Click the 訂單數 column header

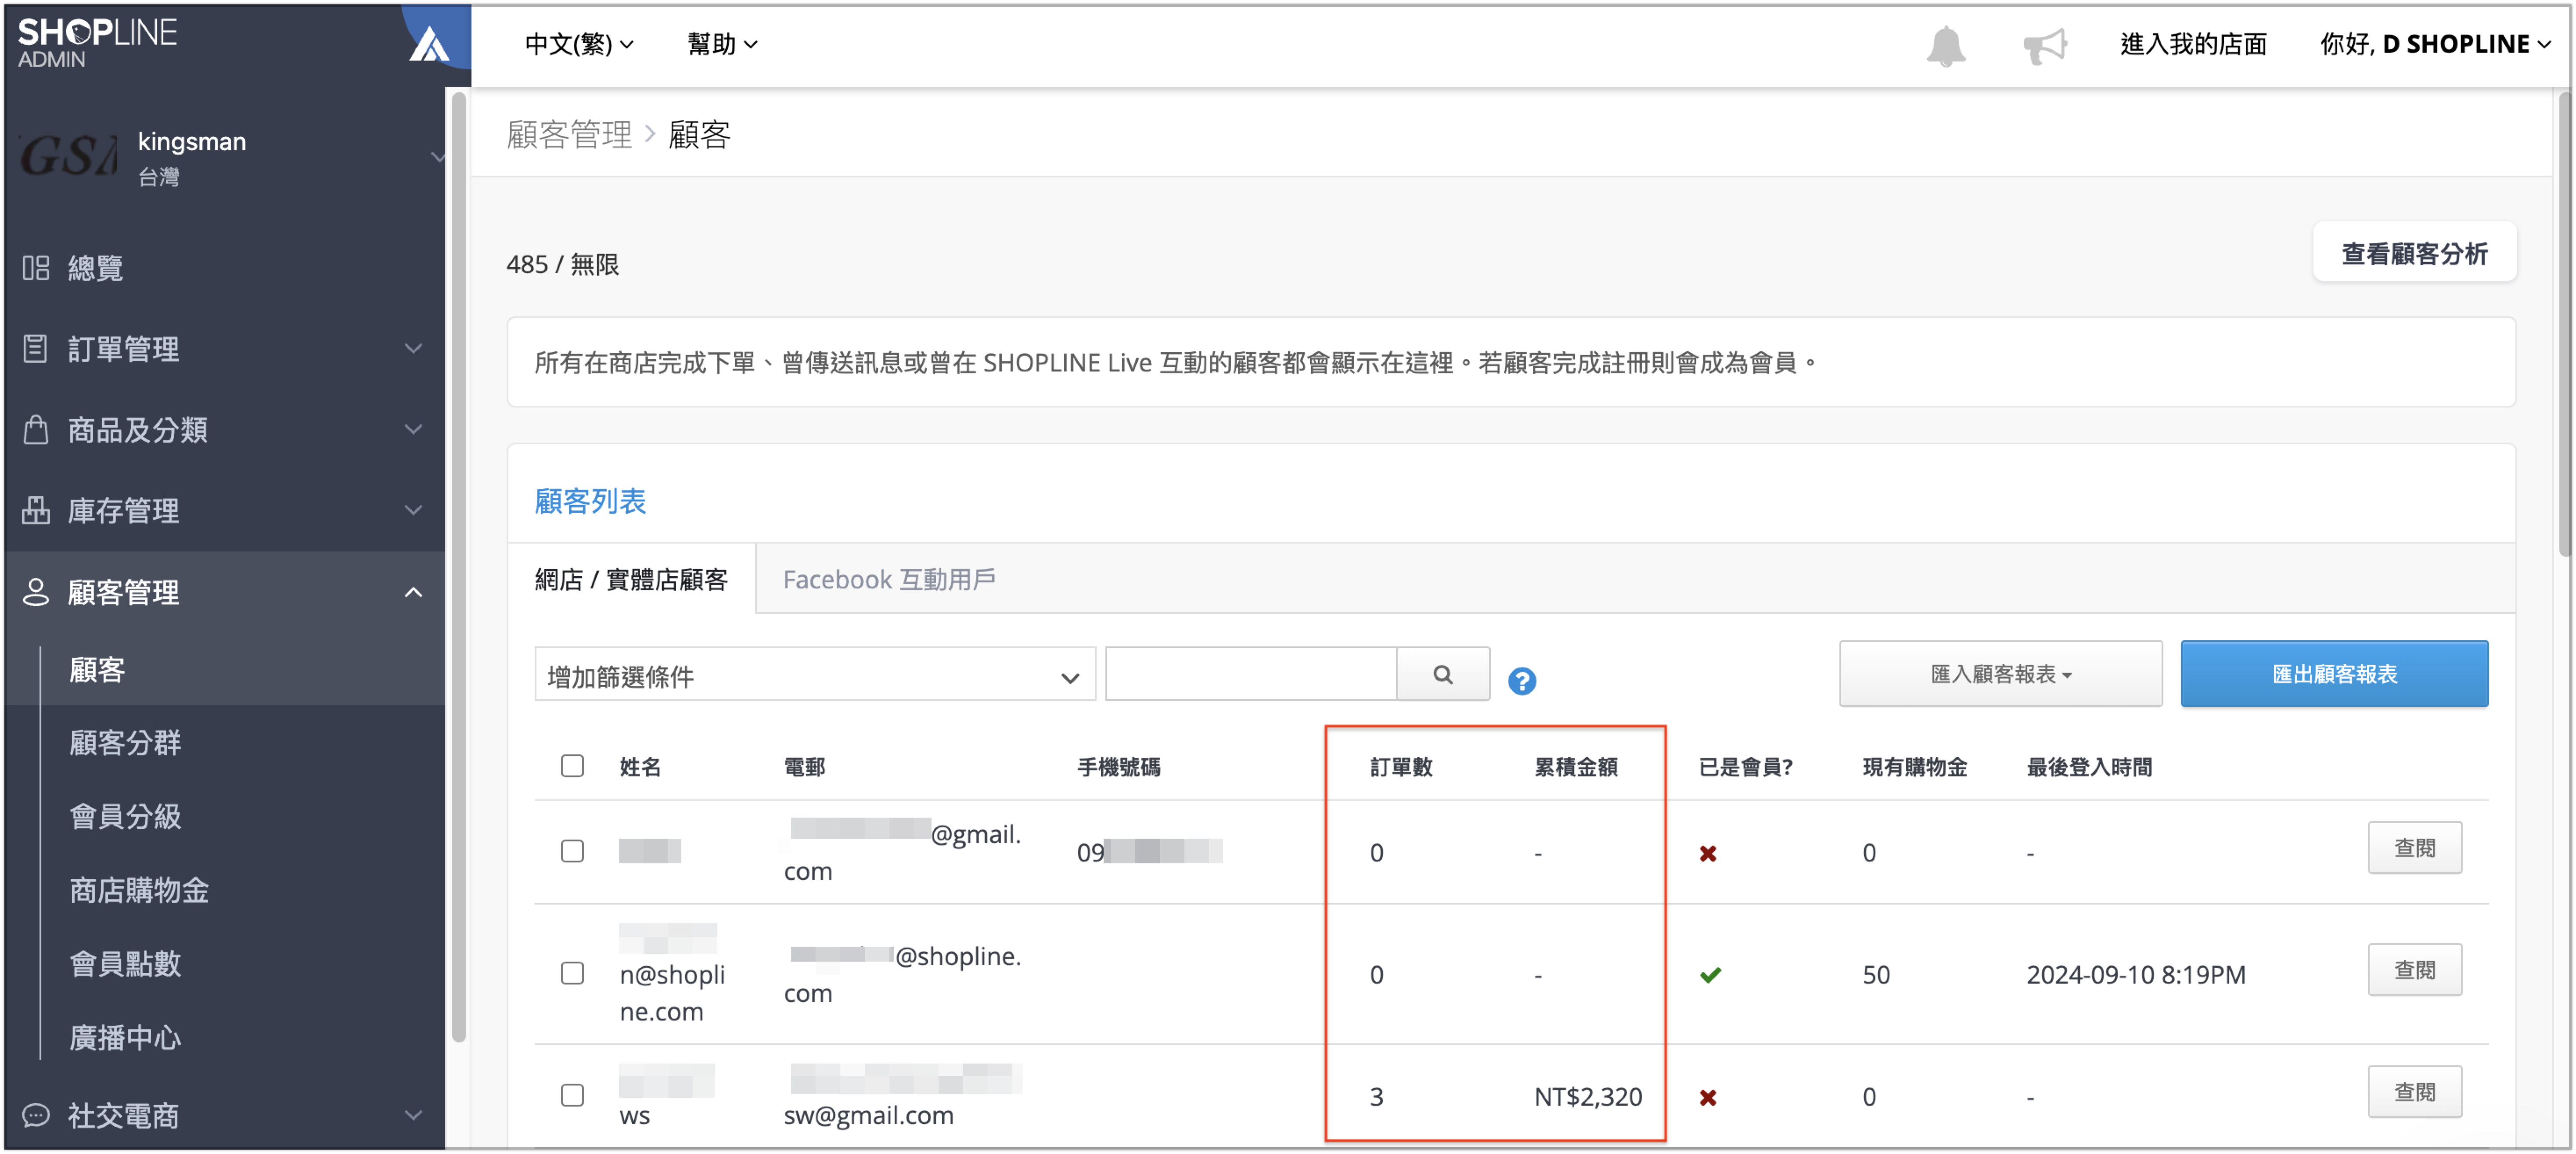[x=1401, y=767]
